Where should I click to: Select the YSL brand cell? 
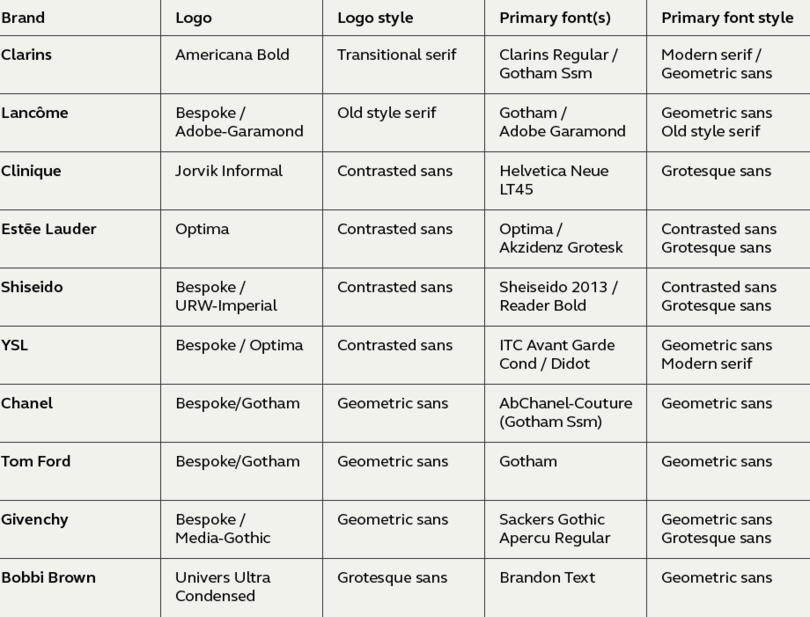click(80, 355)
